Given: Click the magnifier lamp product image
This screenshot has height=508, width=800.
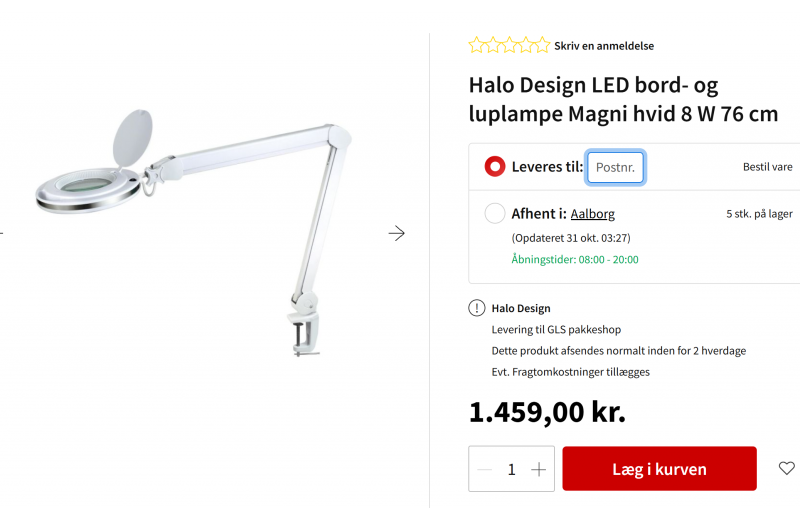Looking at the screenshot, I should point(194,232).
